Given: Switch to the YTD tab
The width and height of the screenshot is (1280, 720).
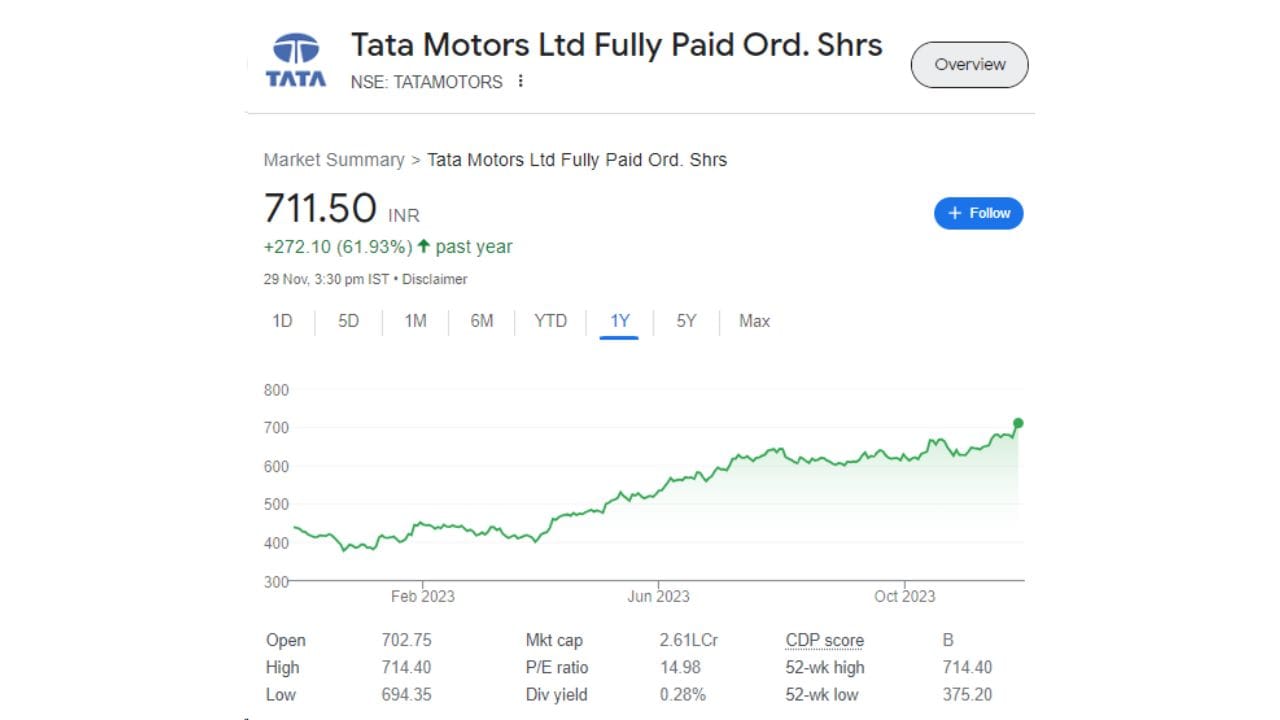Looking at the screenshot, I should coord(550,321).
